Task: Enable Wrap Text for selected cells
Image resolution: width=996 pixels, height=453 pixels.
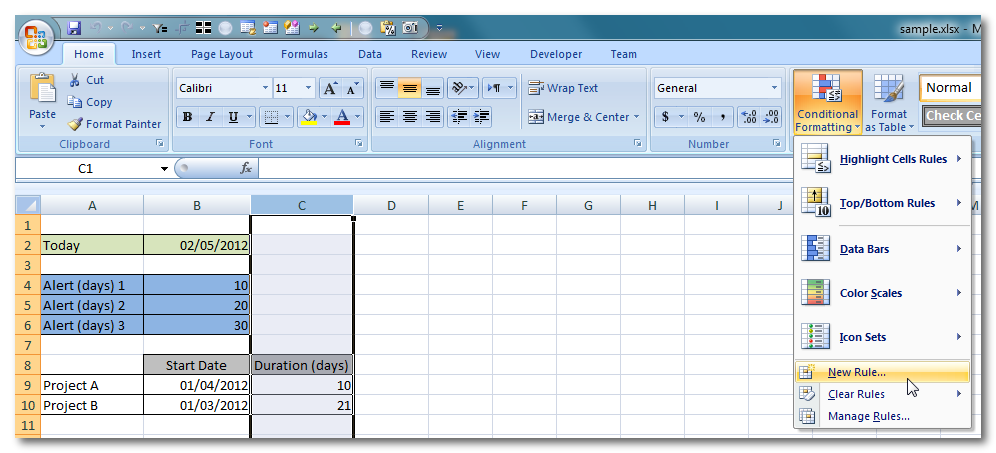Action: point(563,88)
